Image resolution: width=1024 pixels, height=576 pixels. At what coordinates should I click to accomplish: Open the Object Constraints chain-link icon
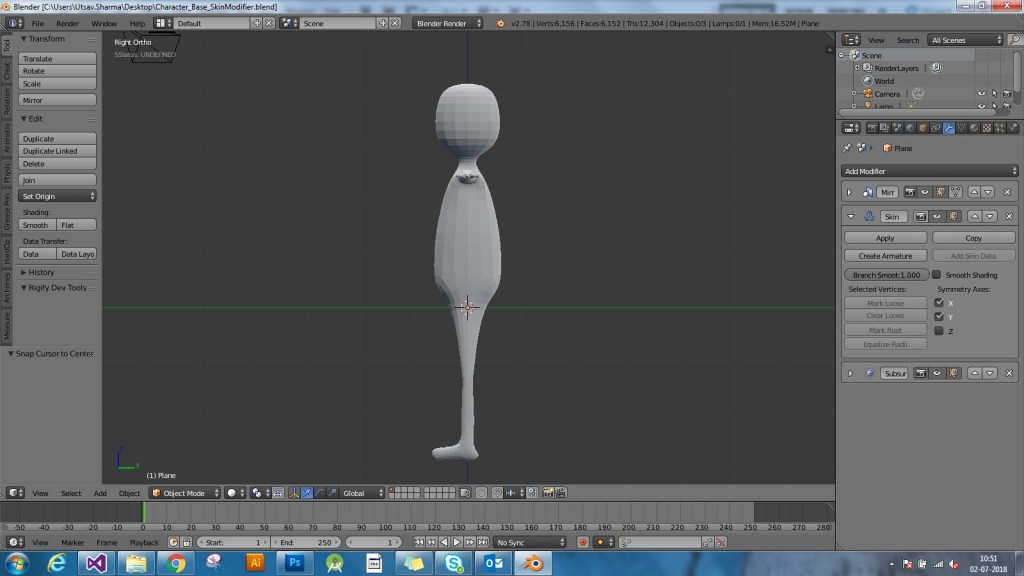pos(935,128)
